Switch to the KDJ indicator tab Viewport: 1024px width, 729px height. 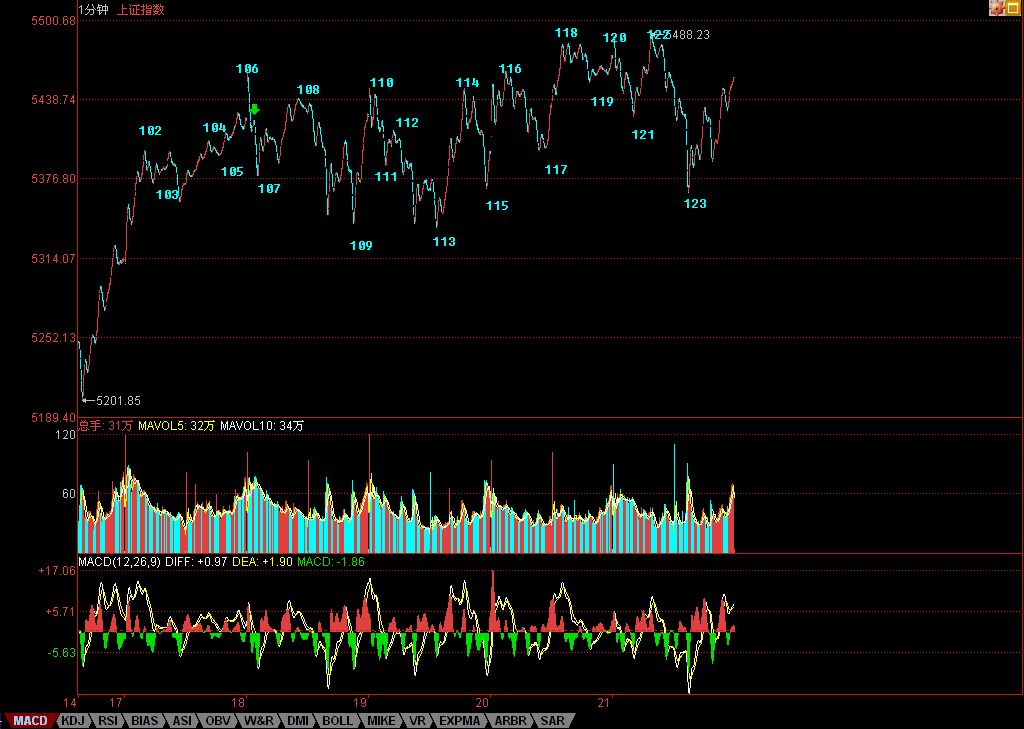(72, 720)
